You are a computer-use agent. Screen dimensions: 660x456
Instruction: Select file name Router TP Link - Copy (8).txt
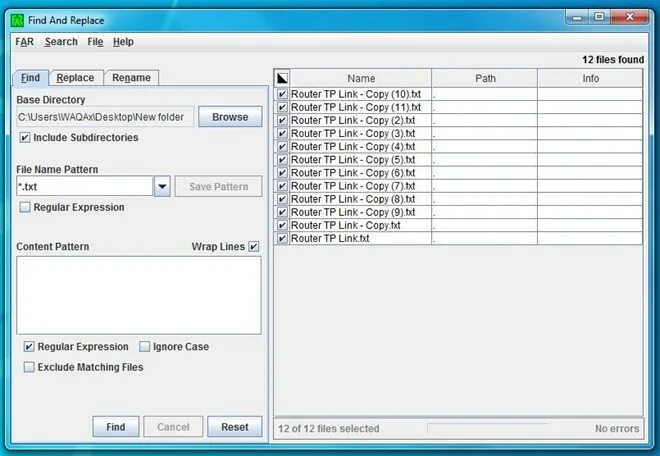[x=353, y=199]
